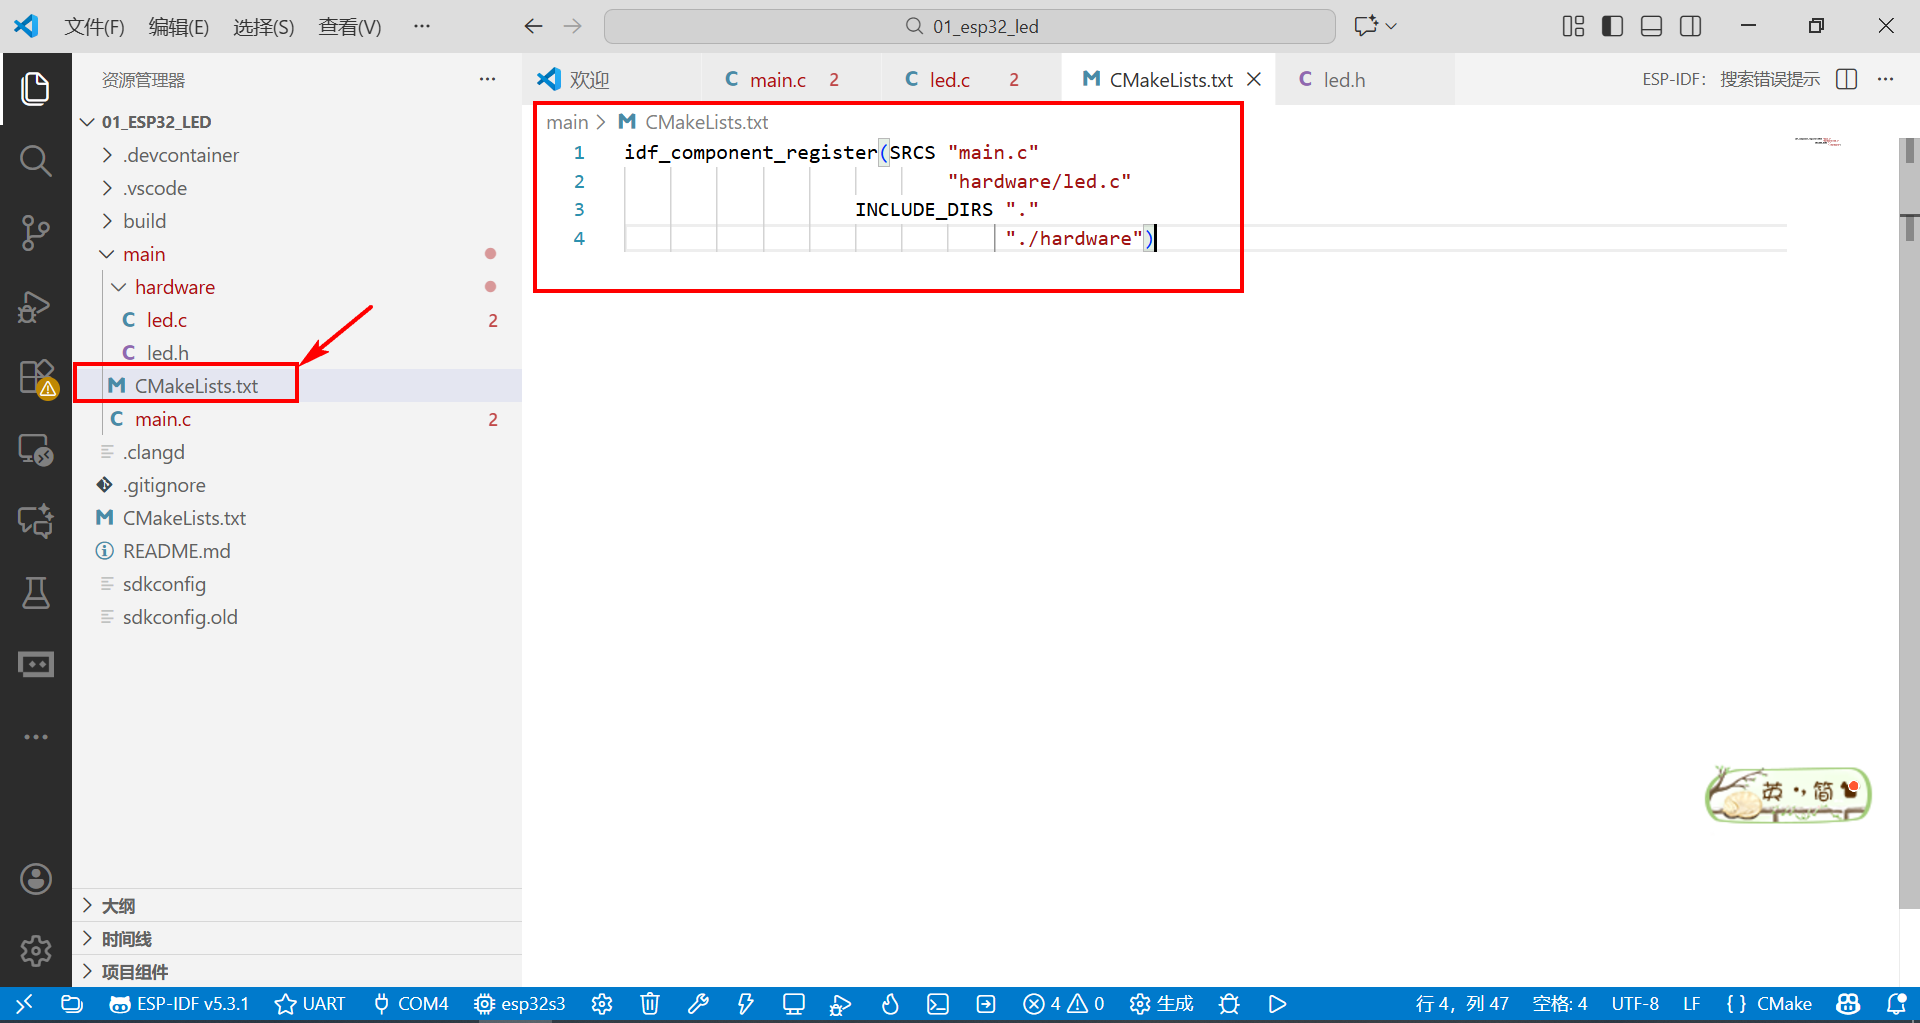Change UTF-8 file encoding
Viewport: 1920px width, 1023px height.
[1635, 1003]
